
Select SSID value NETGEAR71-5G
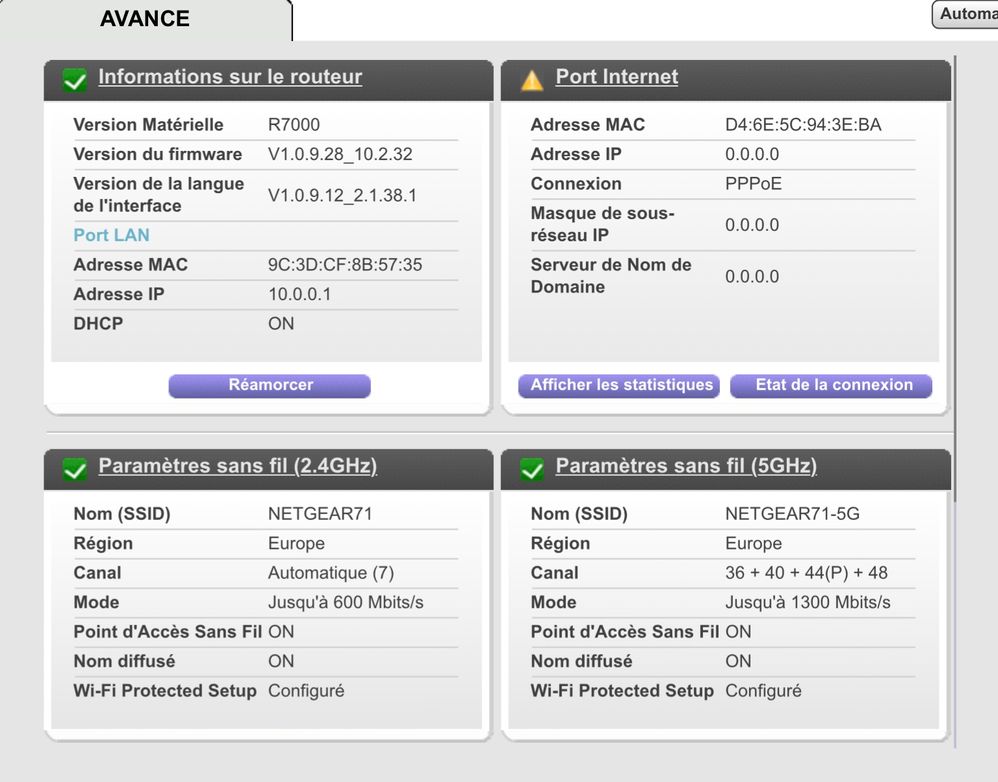tap(792, 514)
